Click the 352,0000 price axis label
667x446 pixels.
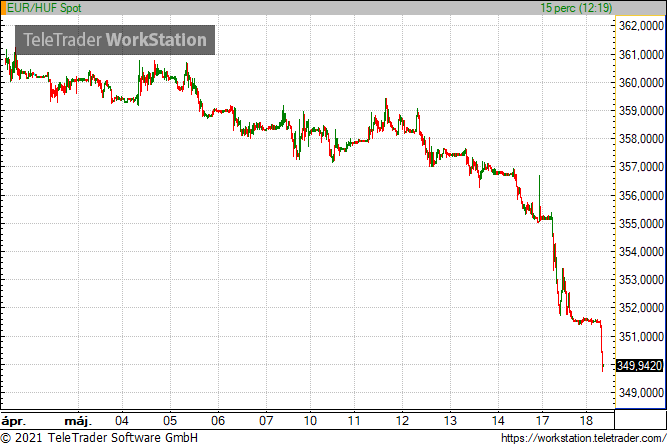[x=641, y=308]
